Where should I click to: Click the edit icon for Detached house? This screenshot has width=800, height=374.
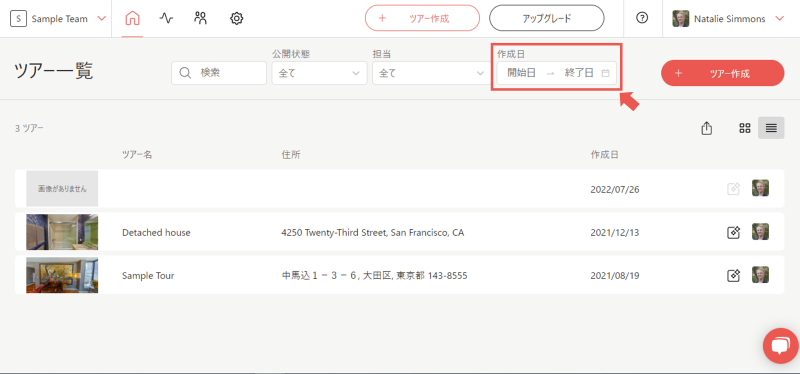click(x=733, y=233)
